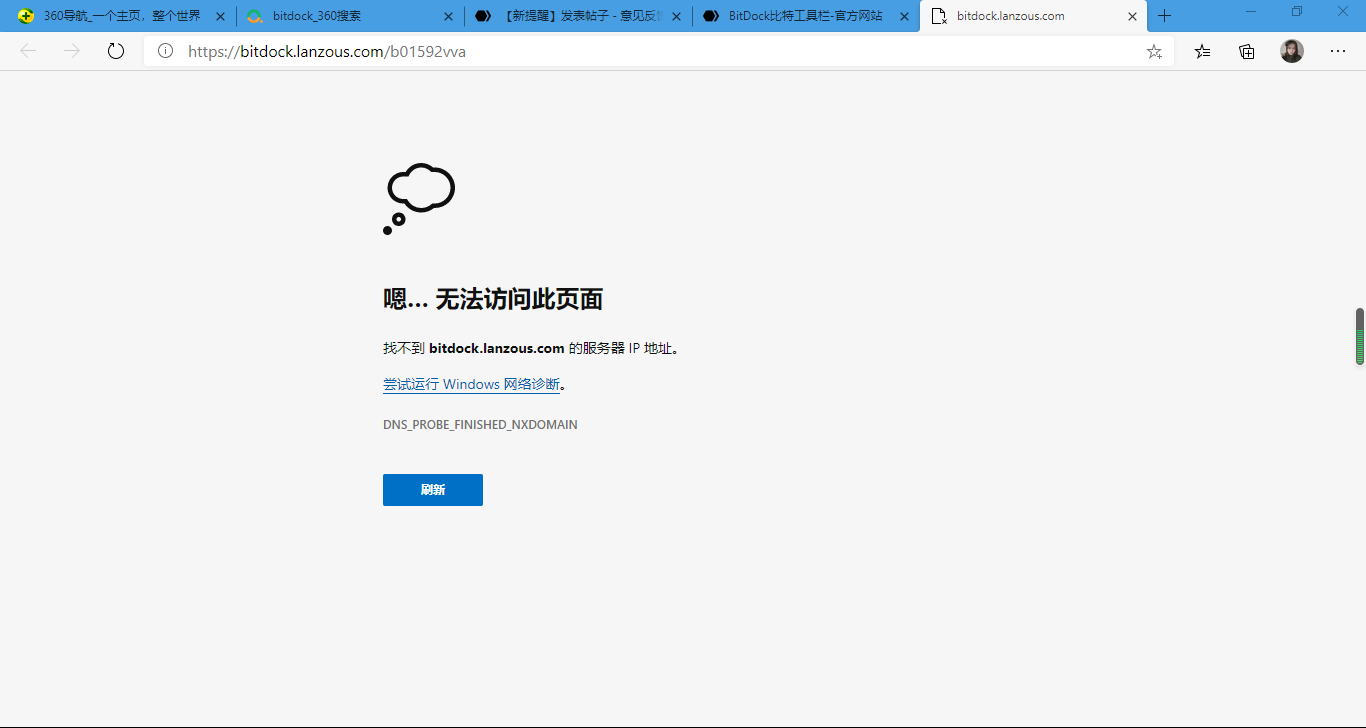Click the DNS_PROBE_FINISHED_NXDOMAIN error code text
The width and height of the screenshot is (1366, 728).
coord(480,424)
